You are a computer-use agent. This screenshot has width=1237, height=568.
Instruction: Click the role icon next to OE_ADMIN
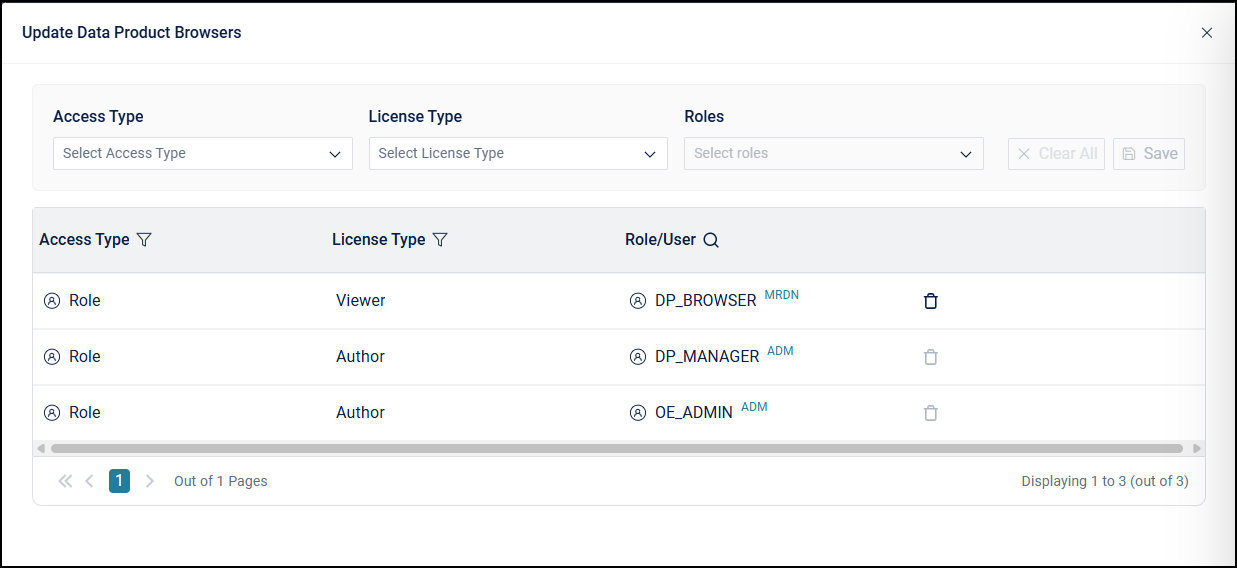point(638,413)
